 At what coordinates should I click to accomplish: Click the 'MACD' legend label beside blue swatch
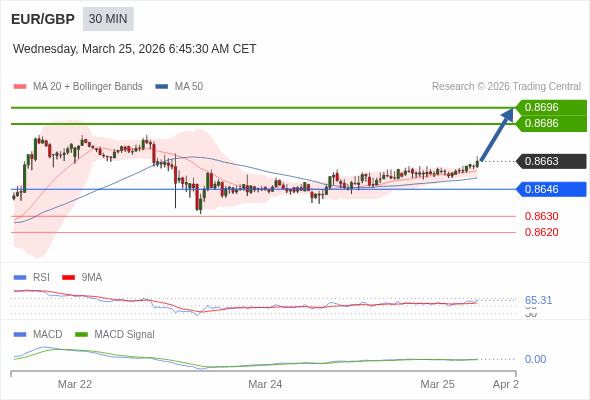[x=48, y=335]
